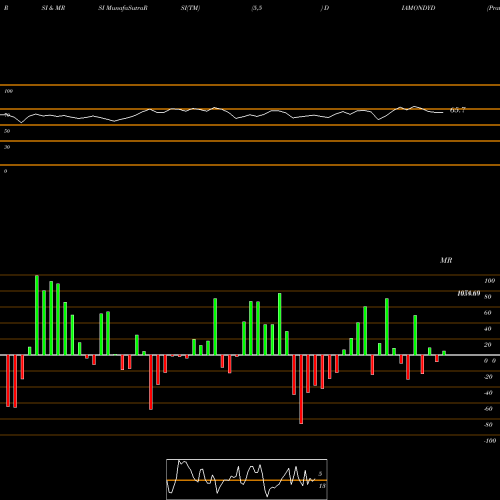Click the "SI & MR" header text

53,8
